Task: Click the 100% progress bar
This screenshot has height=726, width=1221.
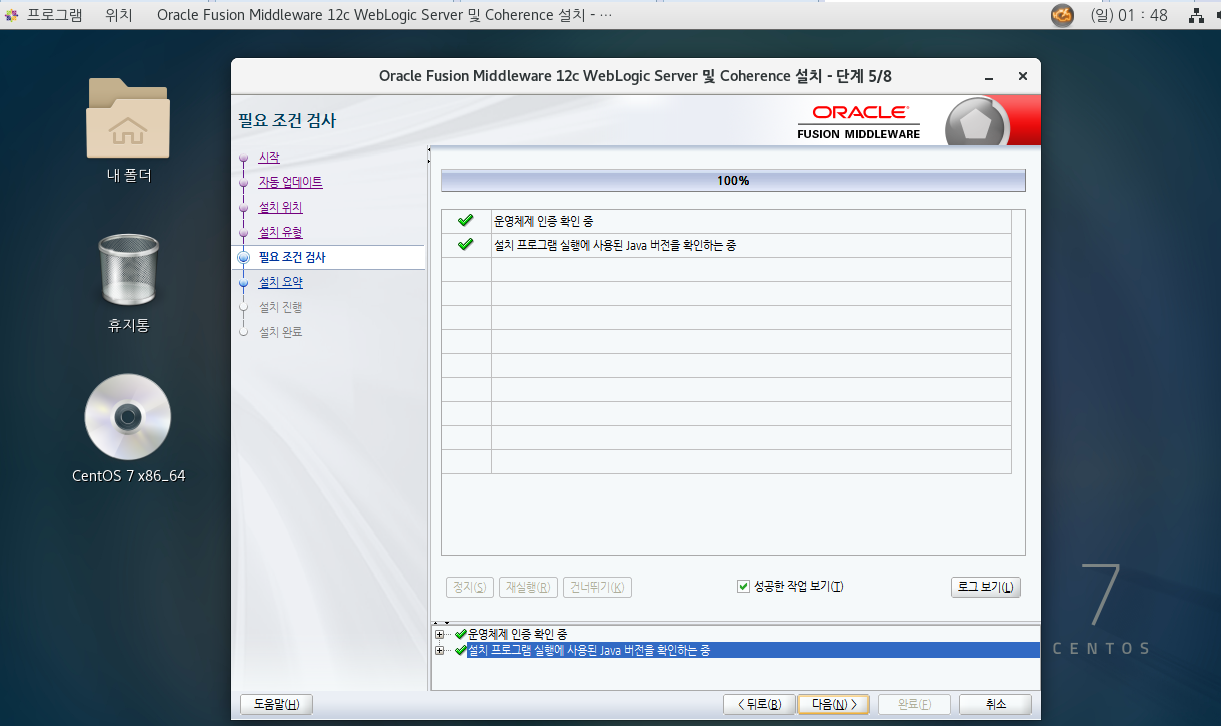Action: (733, 181)
